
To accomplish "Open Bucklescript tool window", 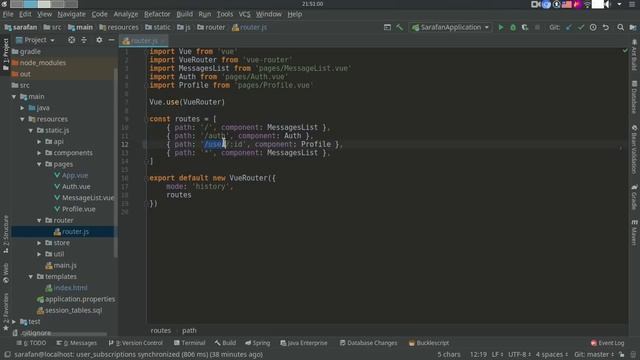I will click(x=429, y=343).
